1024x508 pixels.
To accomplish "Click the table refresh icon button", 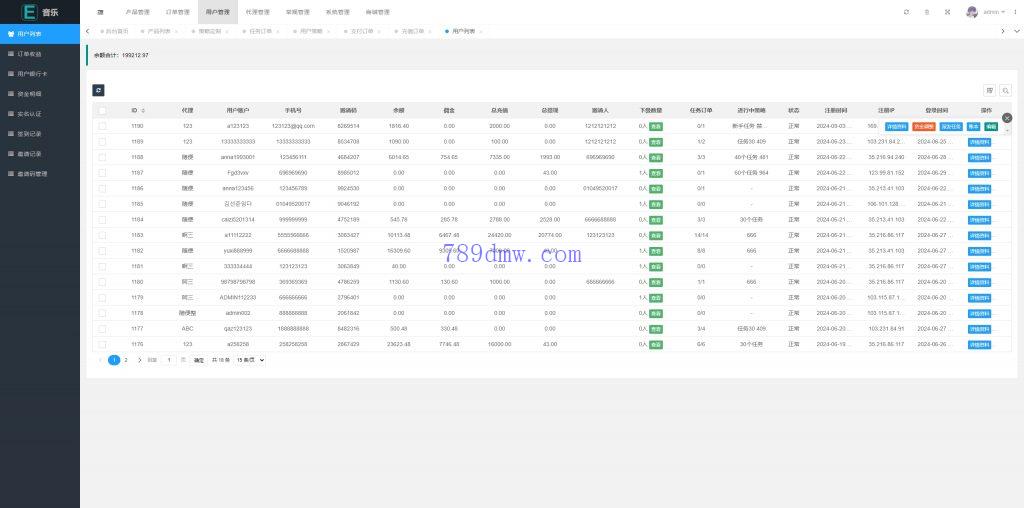I will 98,90.
